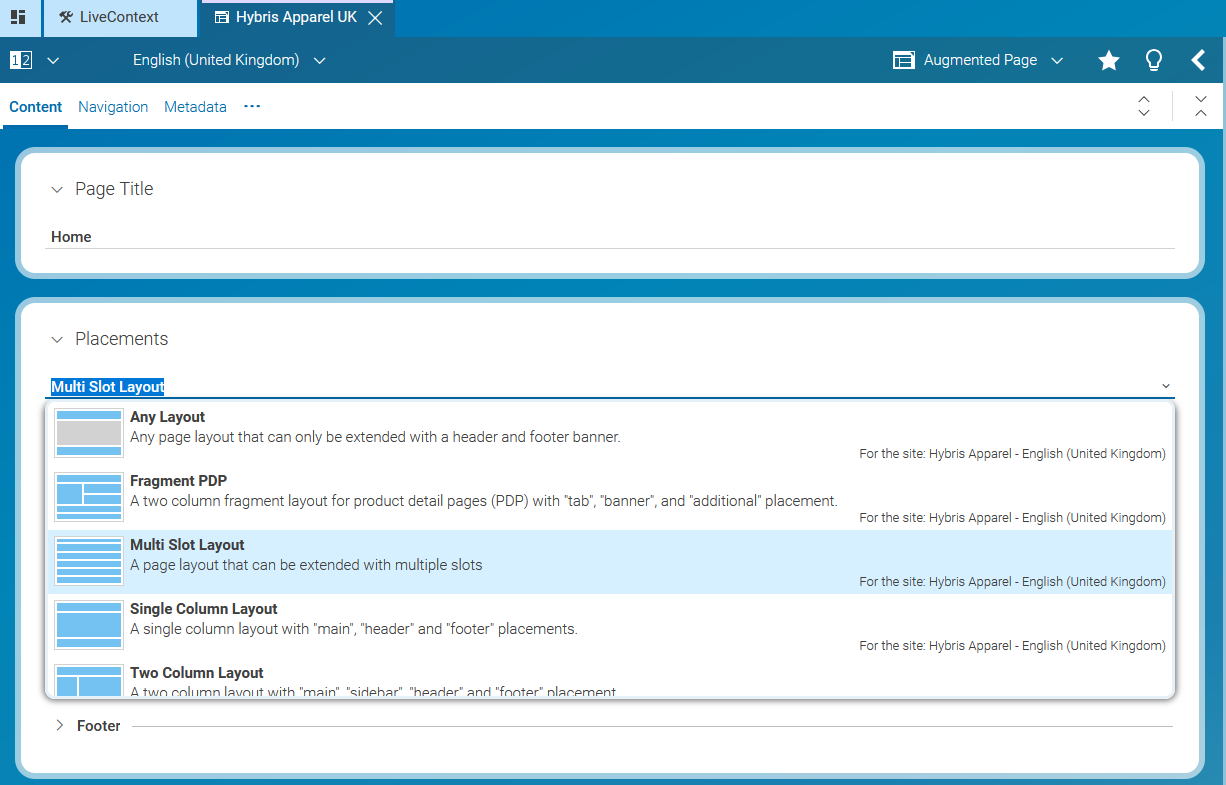Collapse the panel with the left arrow icon

coord(1199,60)
